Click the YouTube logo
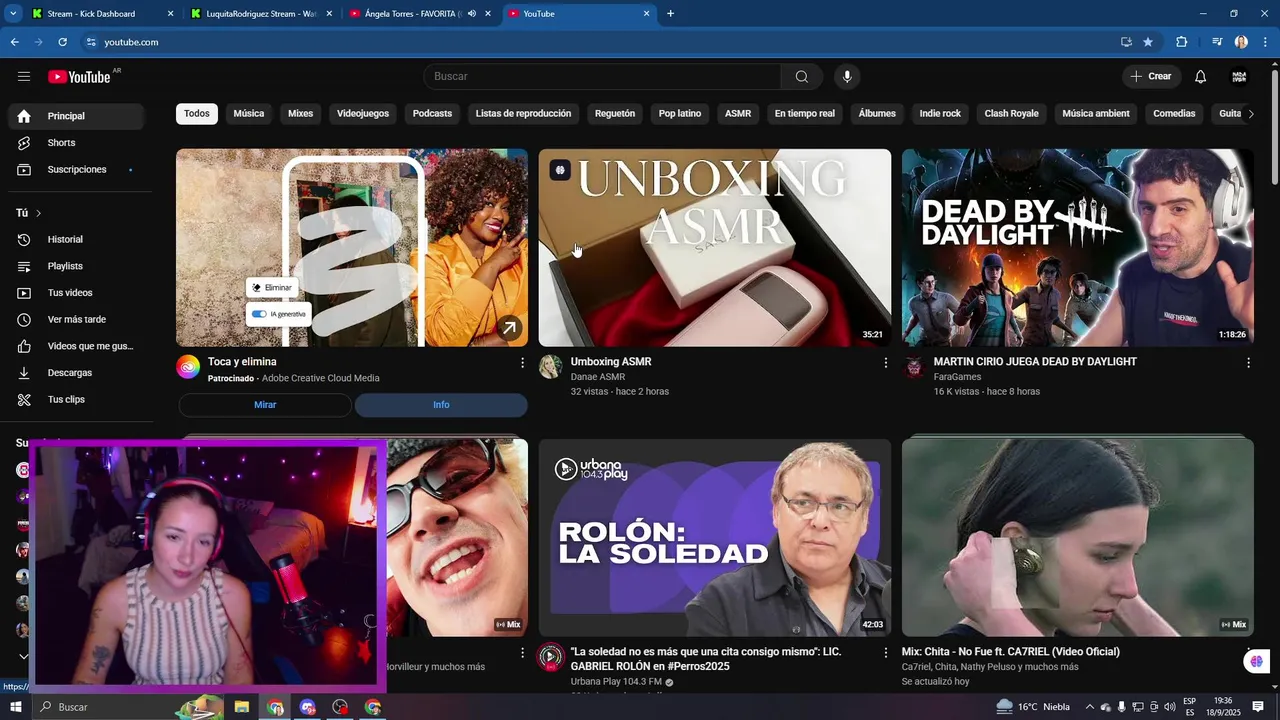 (79, 77)
